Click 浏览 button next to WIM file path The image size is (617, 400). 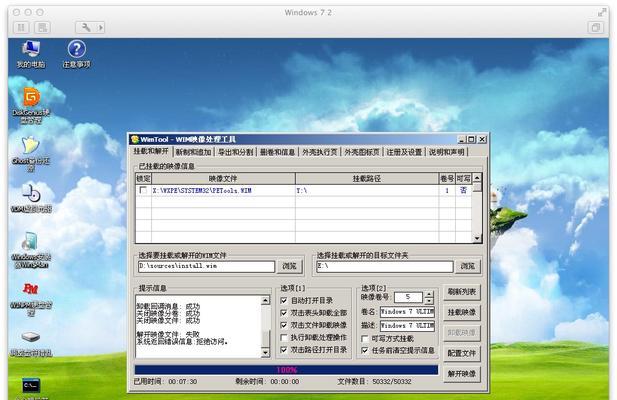tap(289, 266)
